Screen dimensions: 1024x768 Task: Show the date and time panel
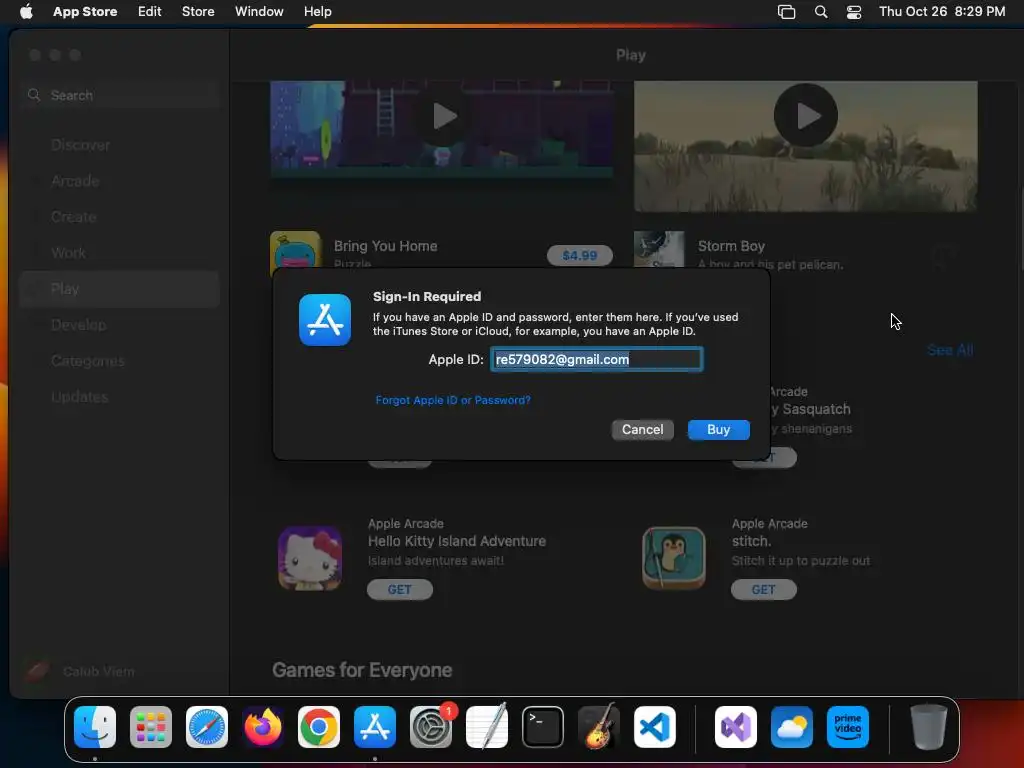click(942, 11)
